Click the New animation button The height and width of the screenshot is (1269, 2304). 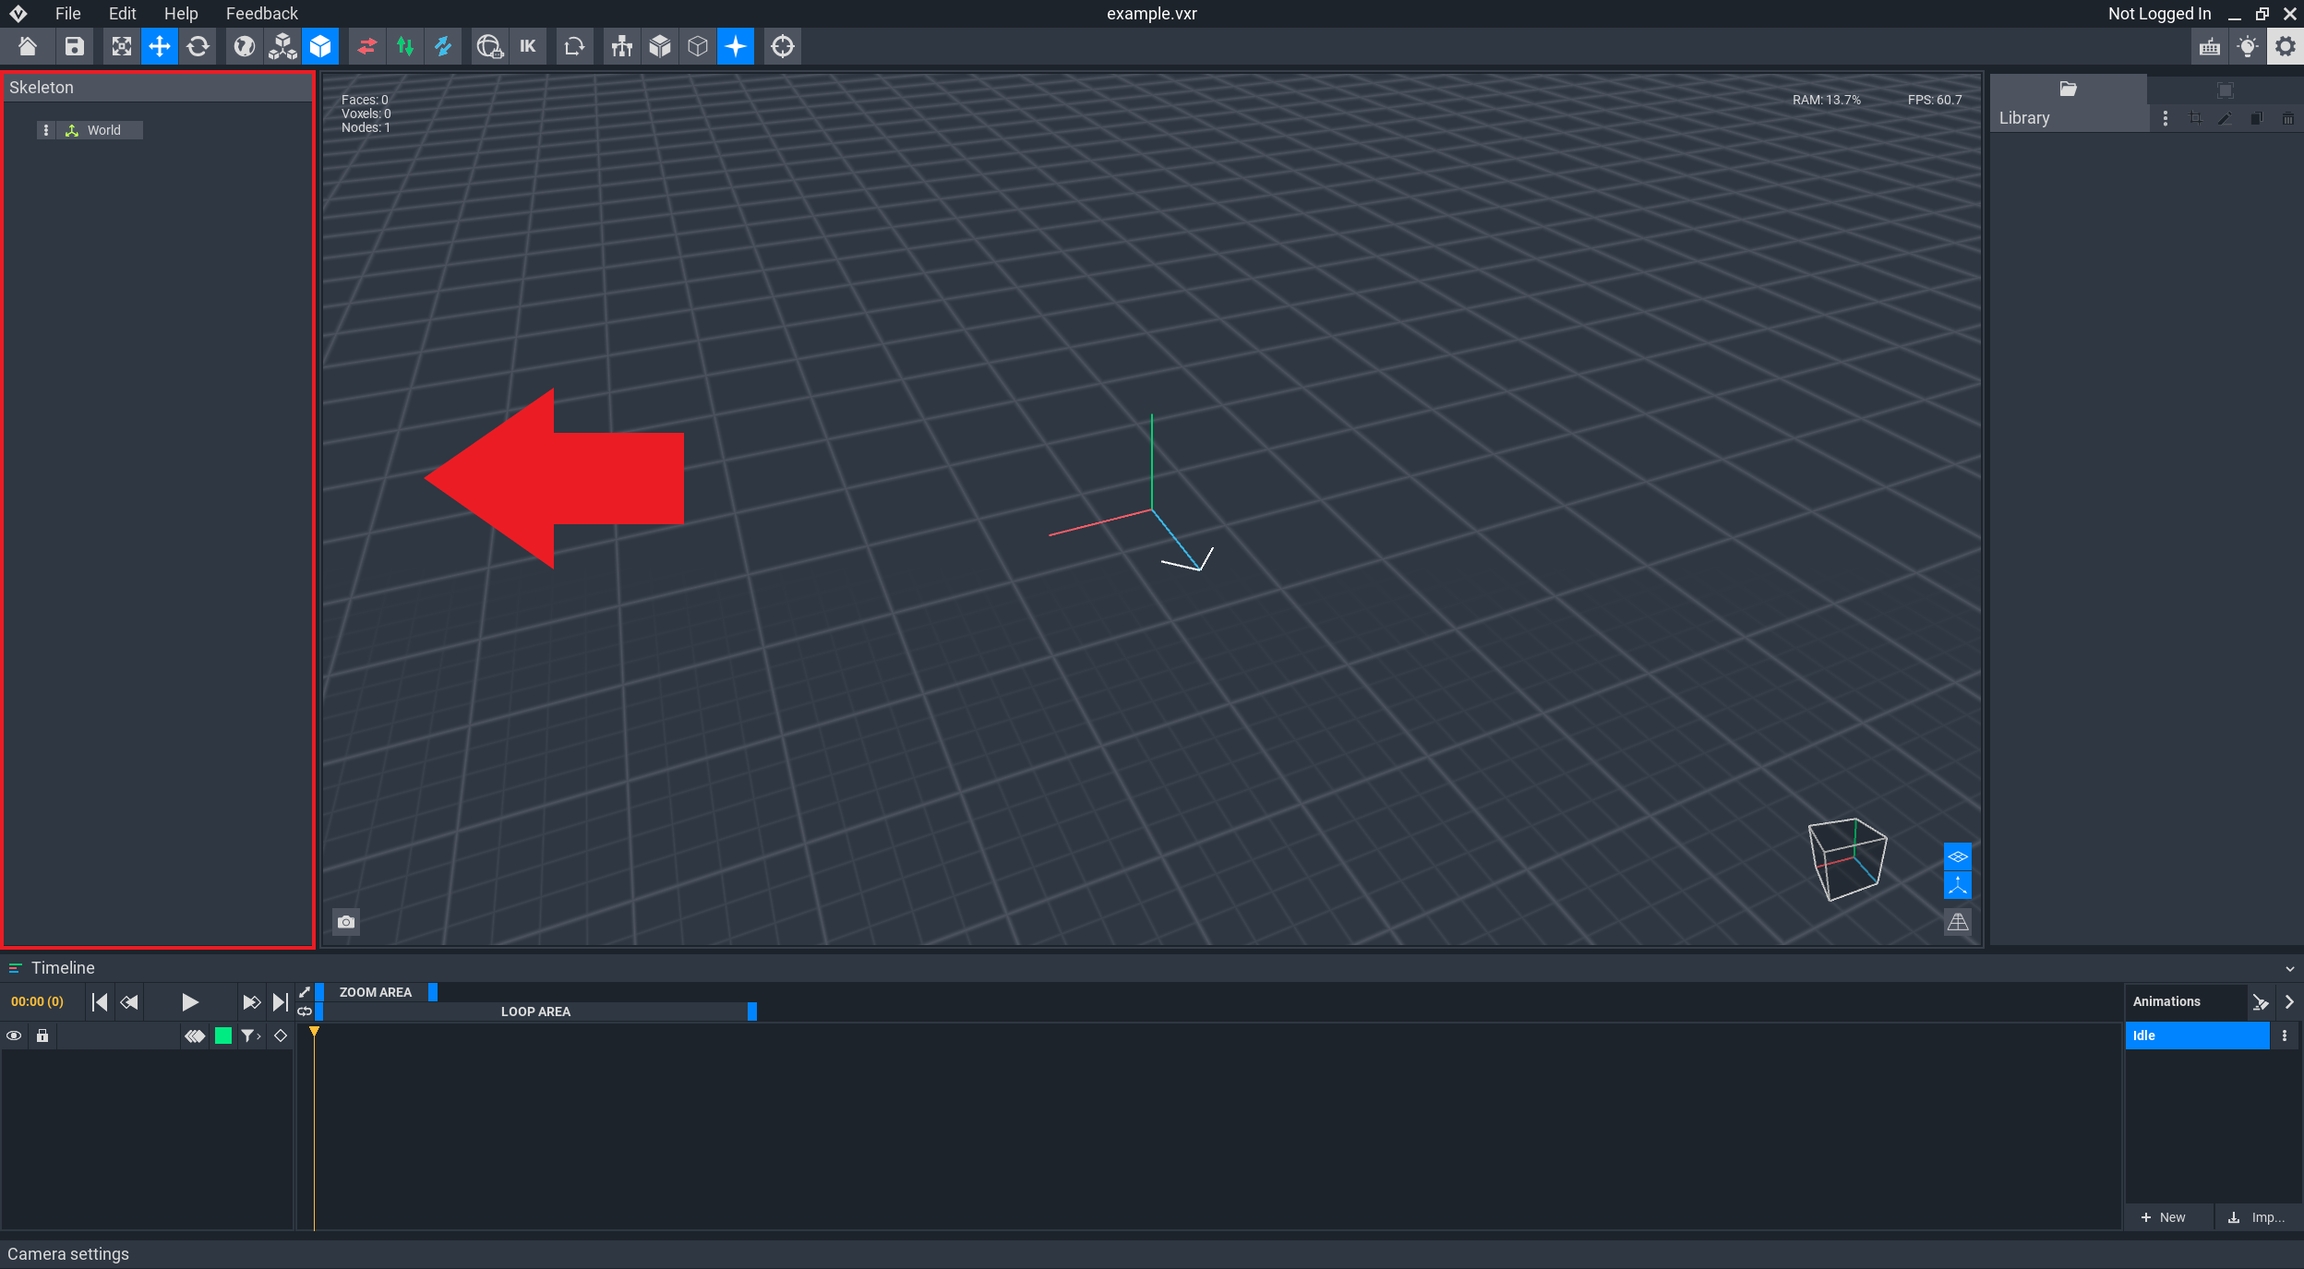(x=2163, y=1217)
